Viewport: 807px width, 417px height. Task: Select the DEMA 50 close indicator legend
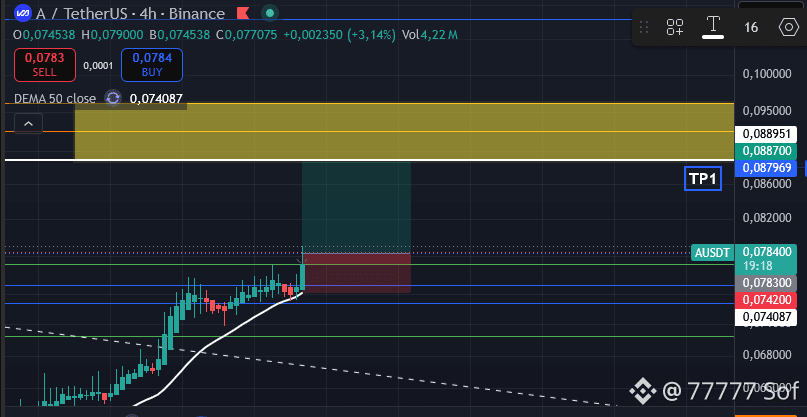coord(55,98)
